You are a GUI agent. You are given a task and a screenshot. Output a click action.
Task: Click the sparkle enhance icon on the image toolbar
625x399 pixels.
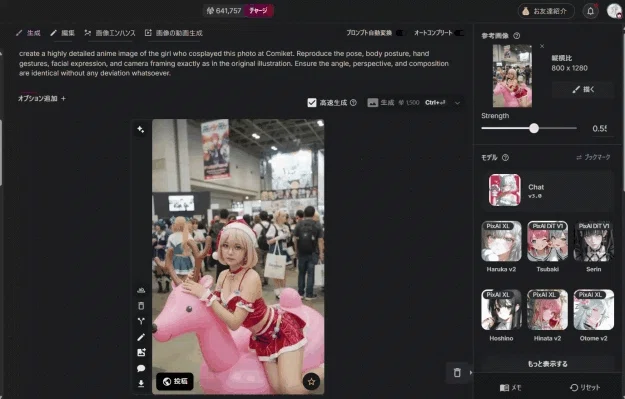coord(140,129)
